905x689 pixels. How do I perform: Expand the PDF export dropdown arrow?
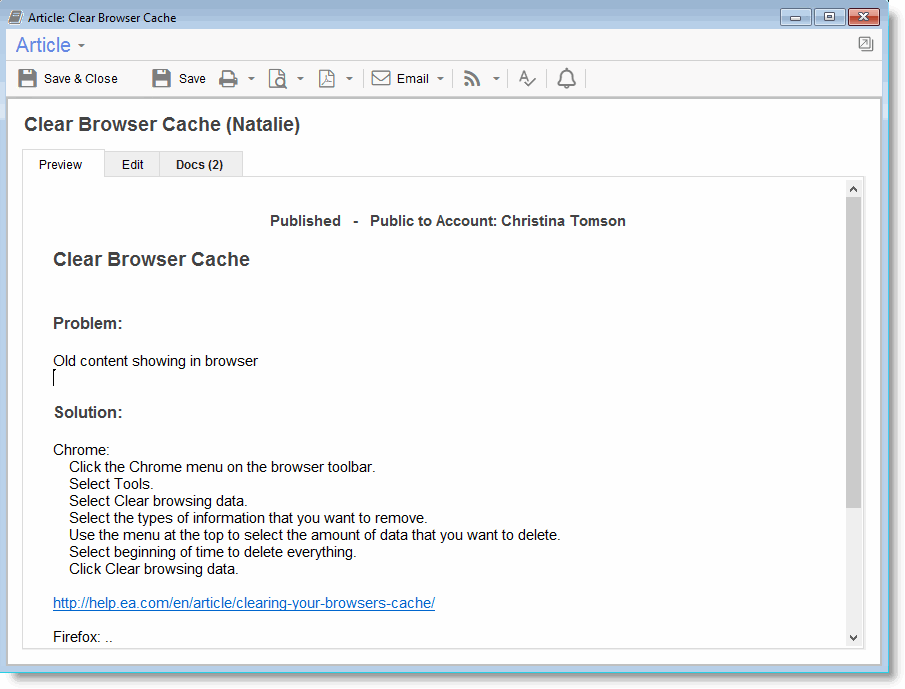(x=349, y=79)
